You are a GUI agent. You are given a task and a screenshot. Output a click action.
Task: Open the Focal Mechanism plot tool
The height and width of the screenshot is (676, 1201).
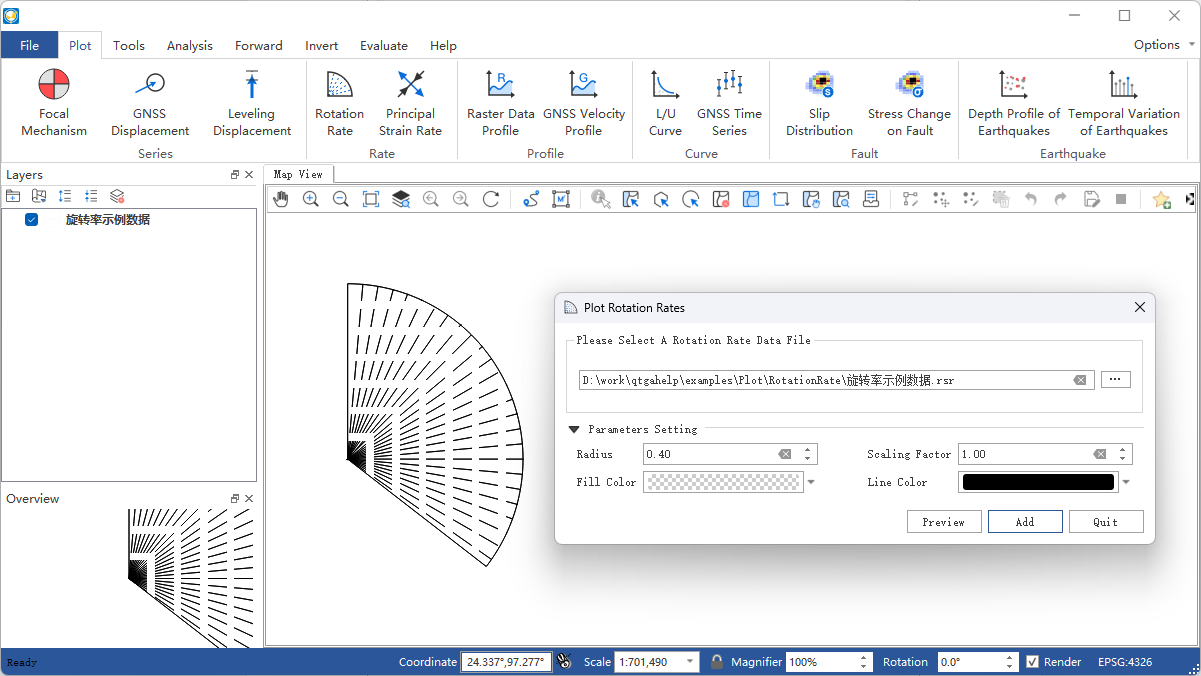(x=54, y=103)
